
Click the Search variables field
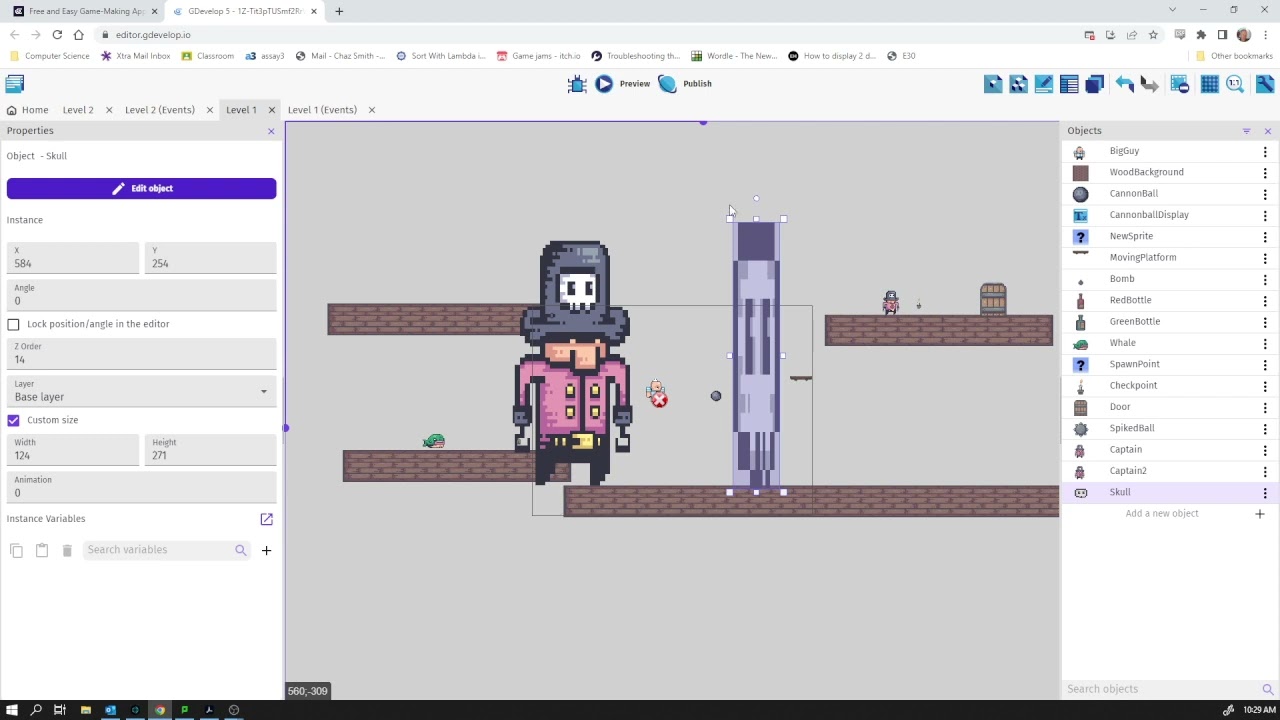tap(158, 550)
